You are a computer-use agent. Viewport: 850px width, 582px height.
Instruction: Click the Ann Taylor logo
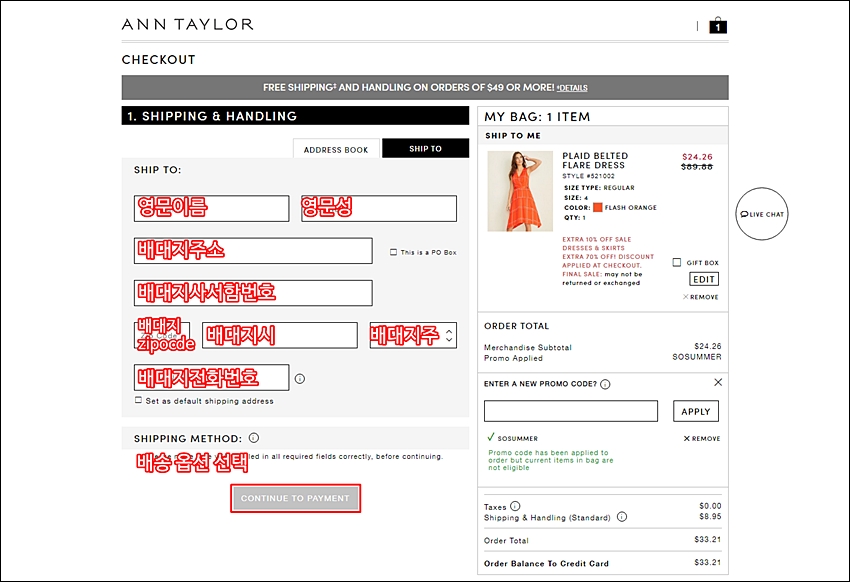[188, 24]
